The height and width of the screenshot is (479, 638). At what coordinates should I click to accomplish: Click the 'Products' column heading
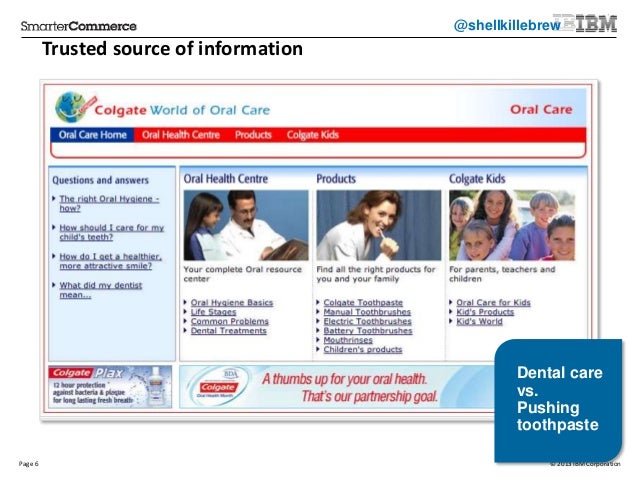336,179
